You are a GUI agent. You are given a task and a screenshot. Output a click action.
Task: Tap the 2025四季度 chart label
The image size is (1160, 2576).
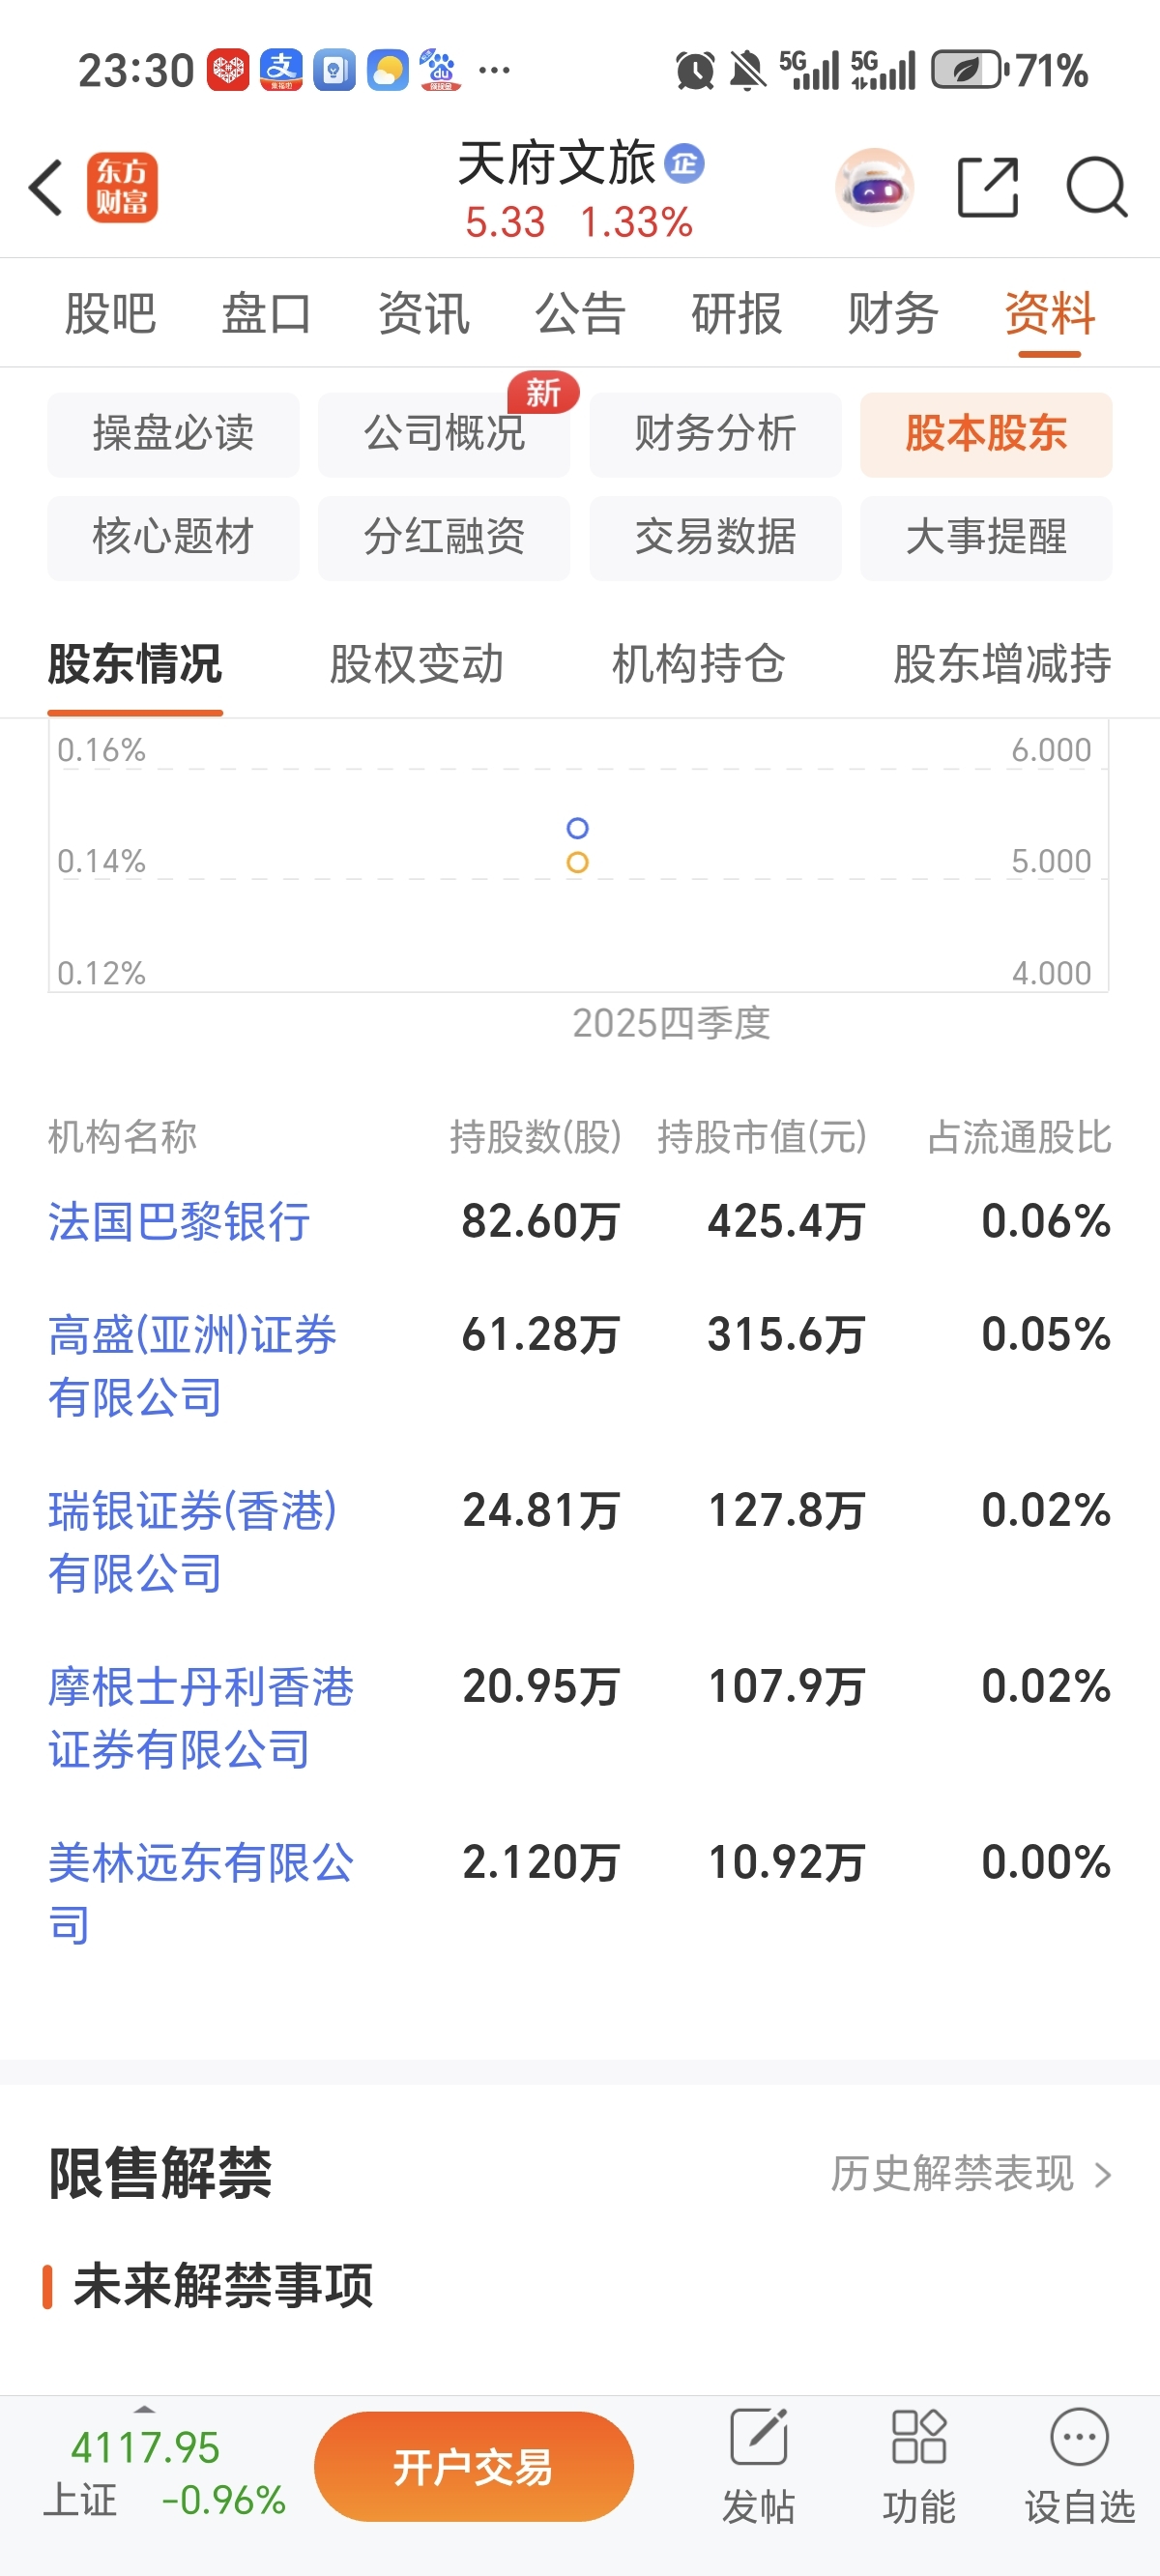671,1023
